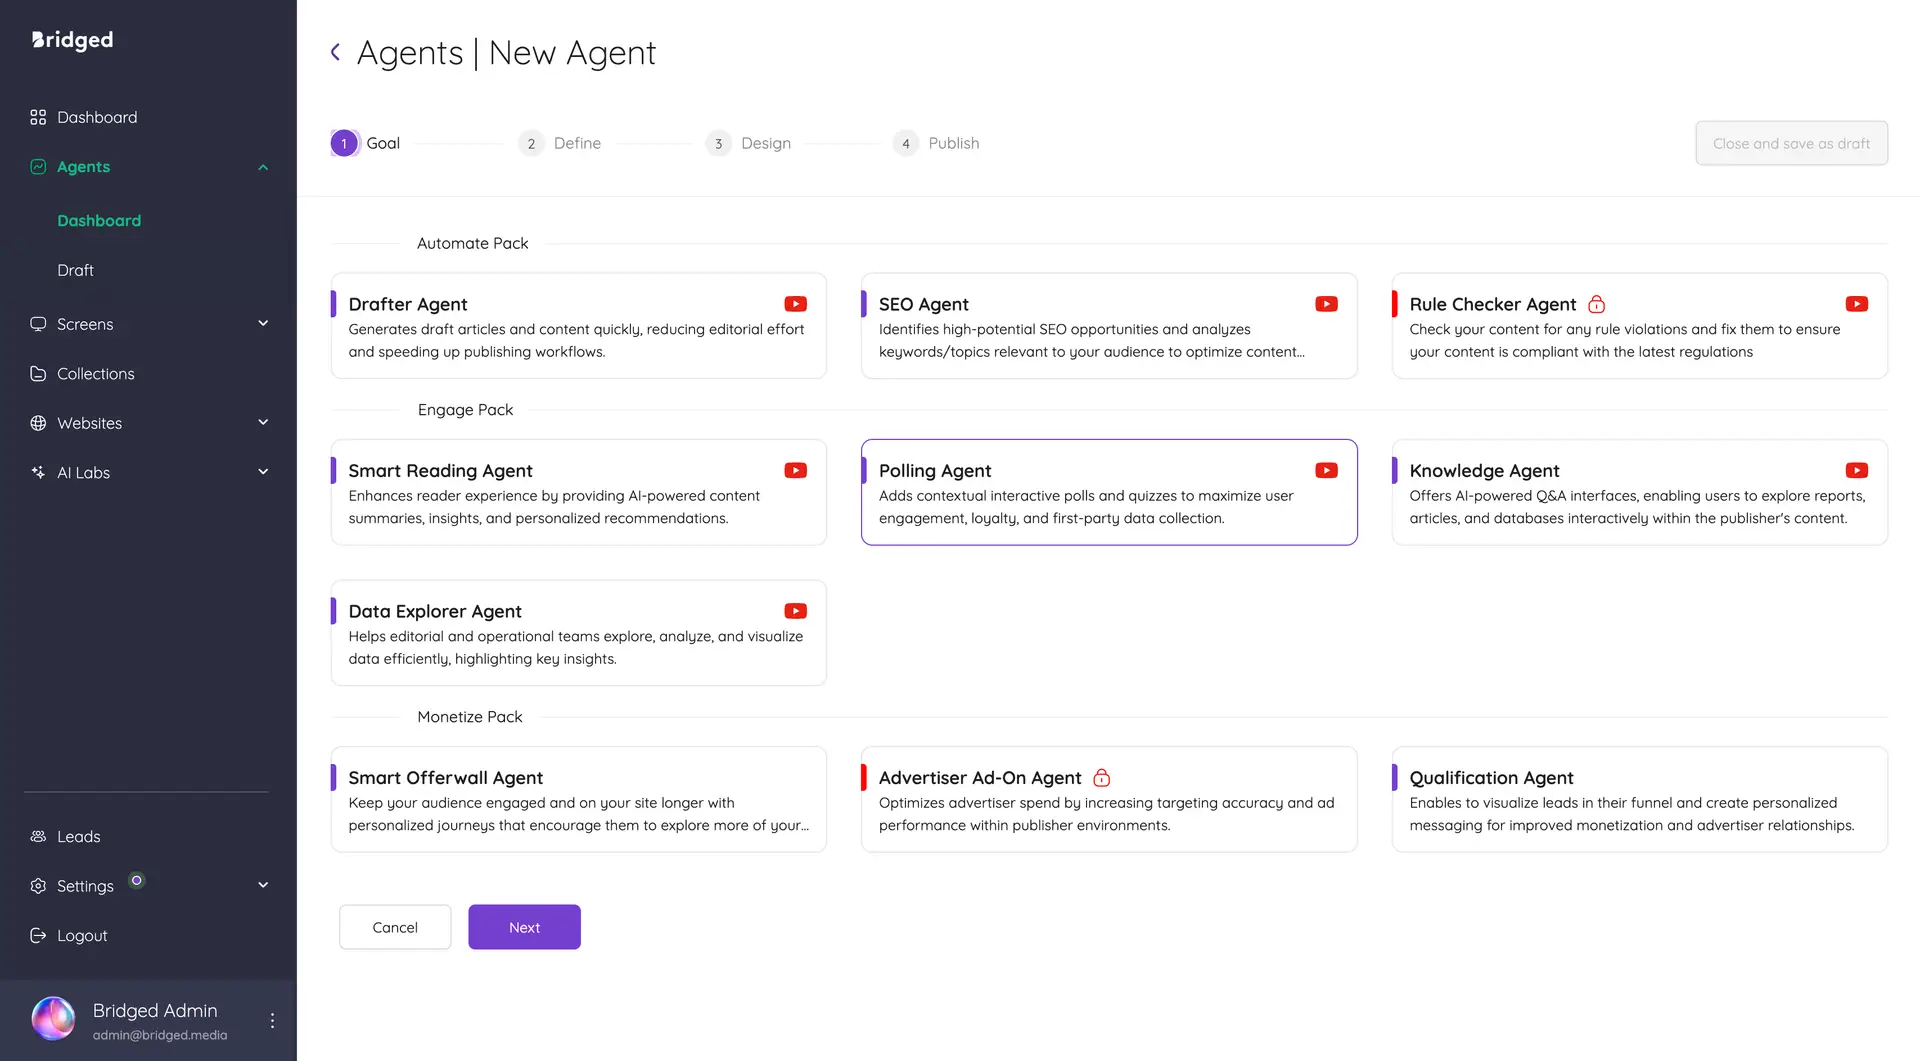The height and width of the screenshot is (1061, 1920).
Task: Open the Draft item under Agents
Action: (x=76, y=269)
